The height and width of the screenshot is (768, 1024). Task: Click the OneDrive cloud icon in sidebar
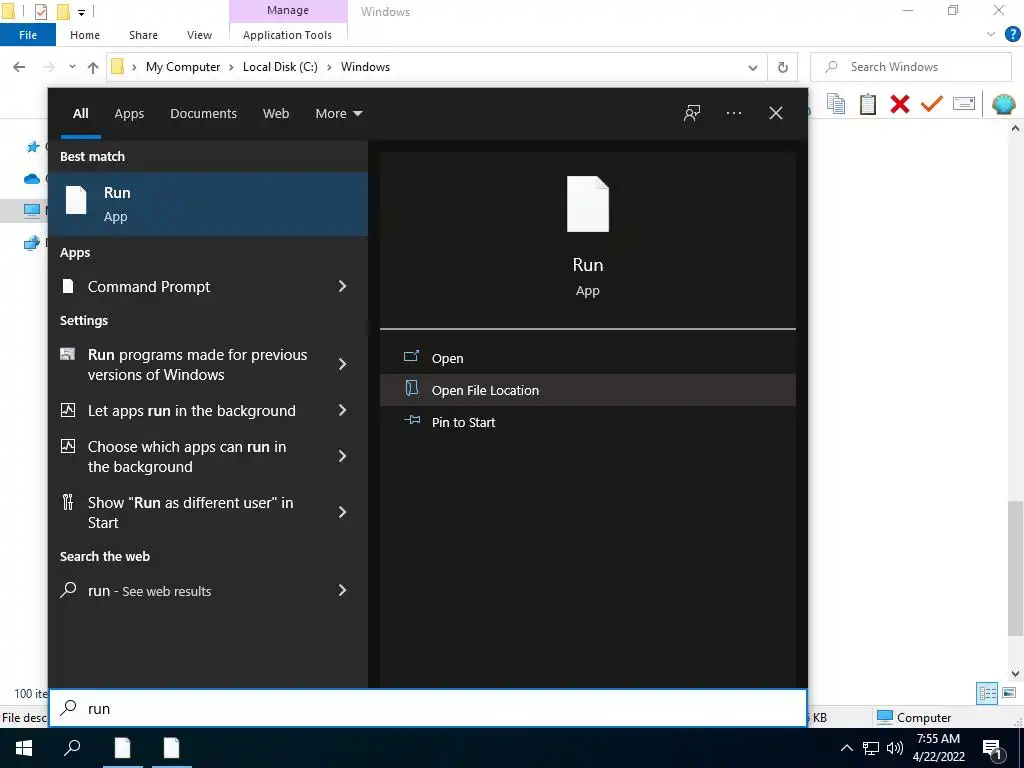tap(32, 178)
